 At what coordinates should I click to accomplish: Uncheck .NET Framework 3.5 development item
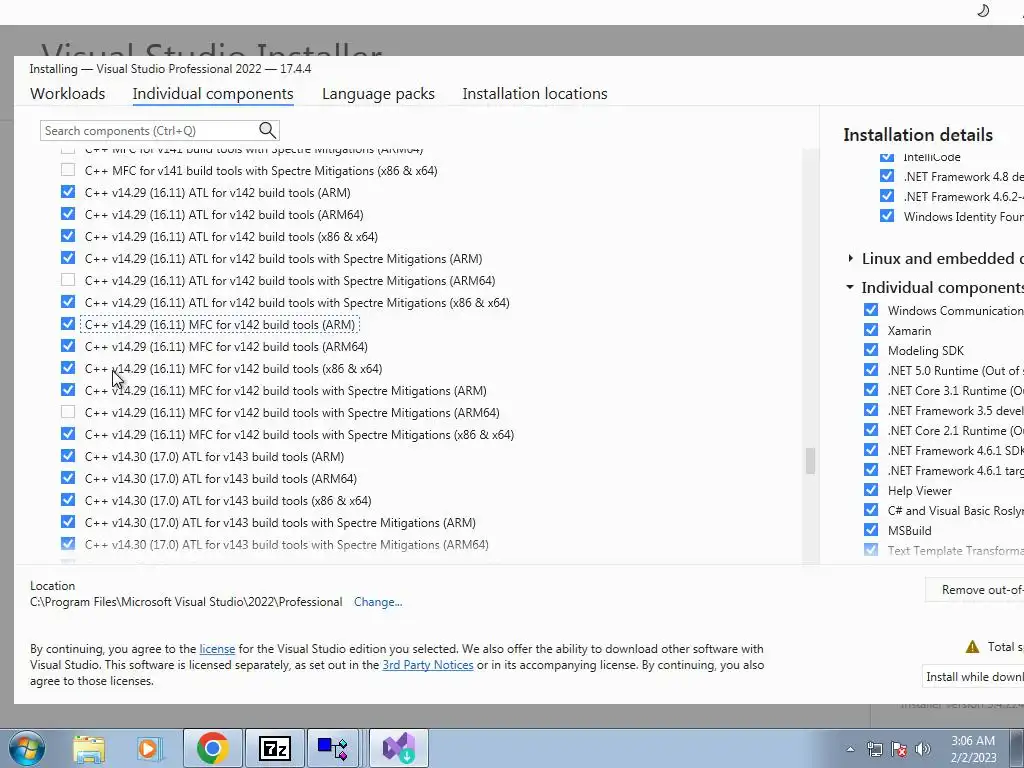(x=871, y=409)
